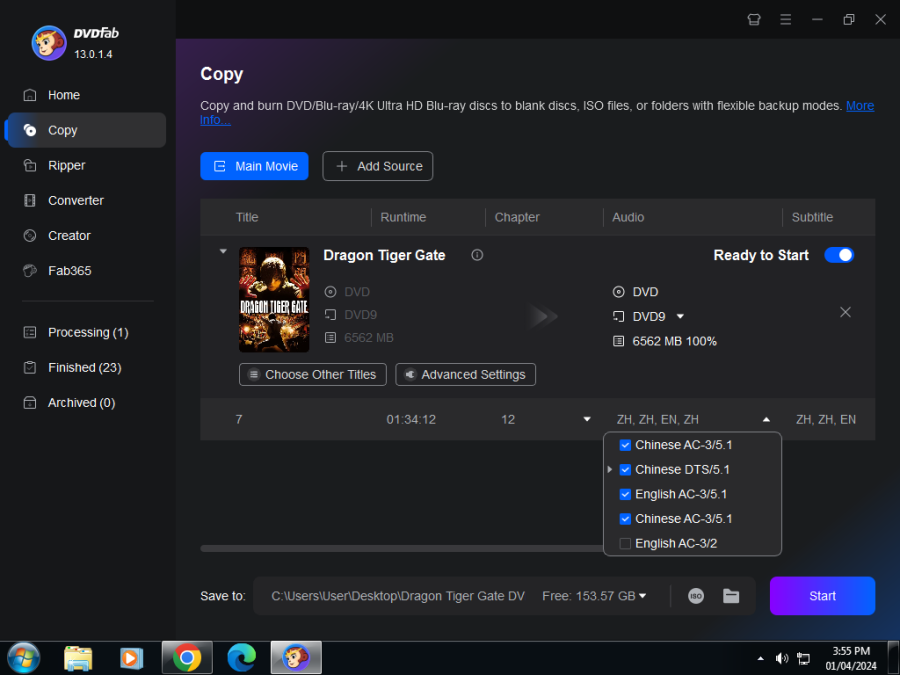
Task: Select ISO output icon in Save to bar
Action: 696,596
